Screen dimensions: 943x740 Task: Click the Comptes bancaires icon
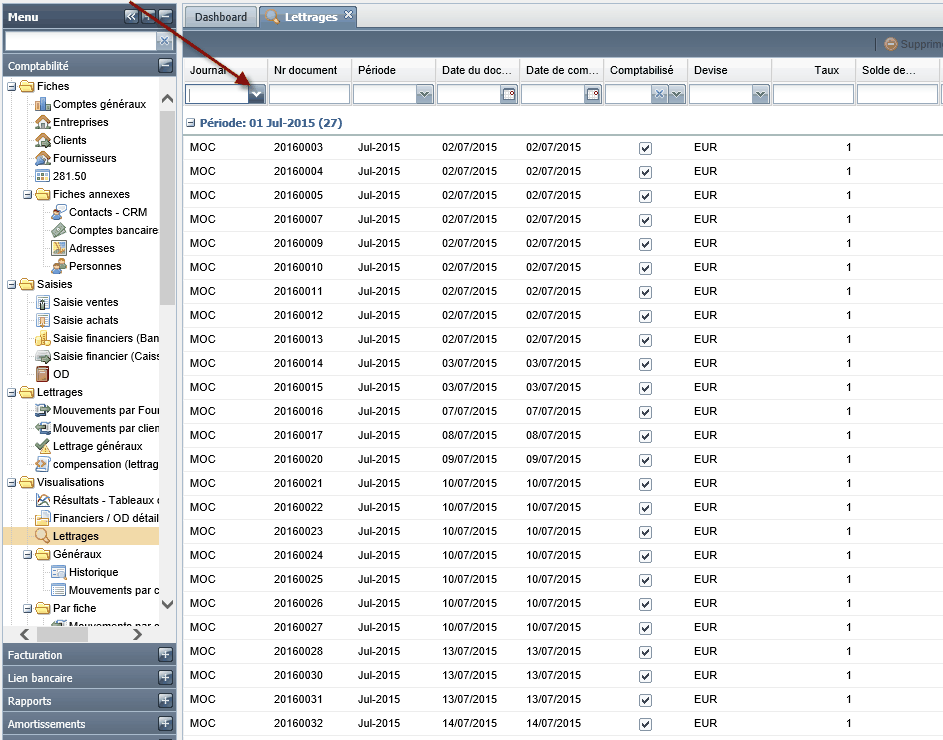tap(59, 230)
